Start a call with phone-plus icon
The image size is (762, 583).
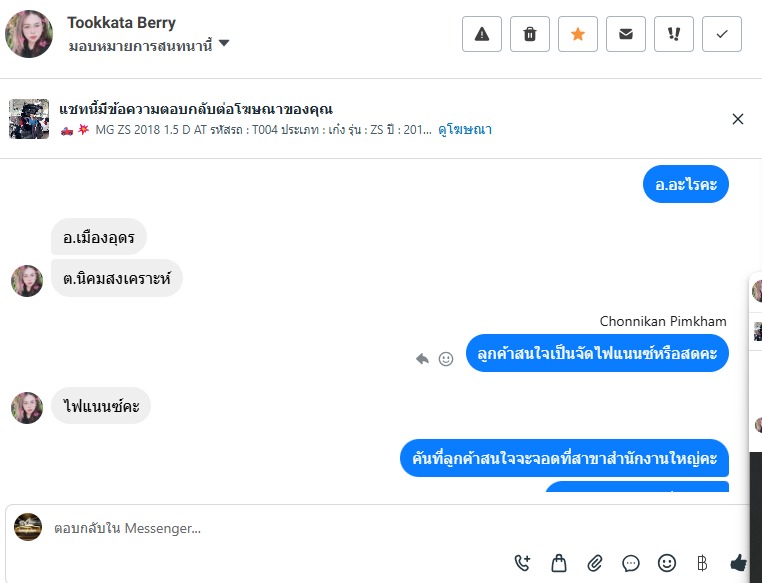click(x=523, y=563)
